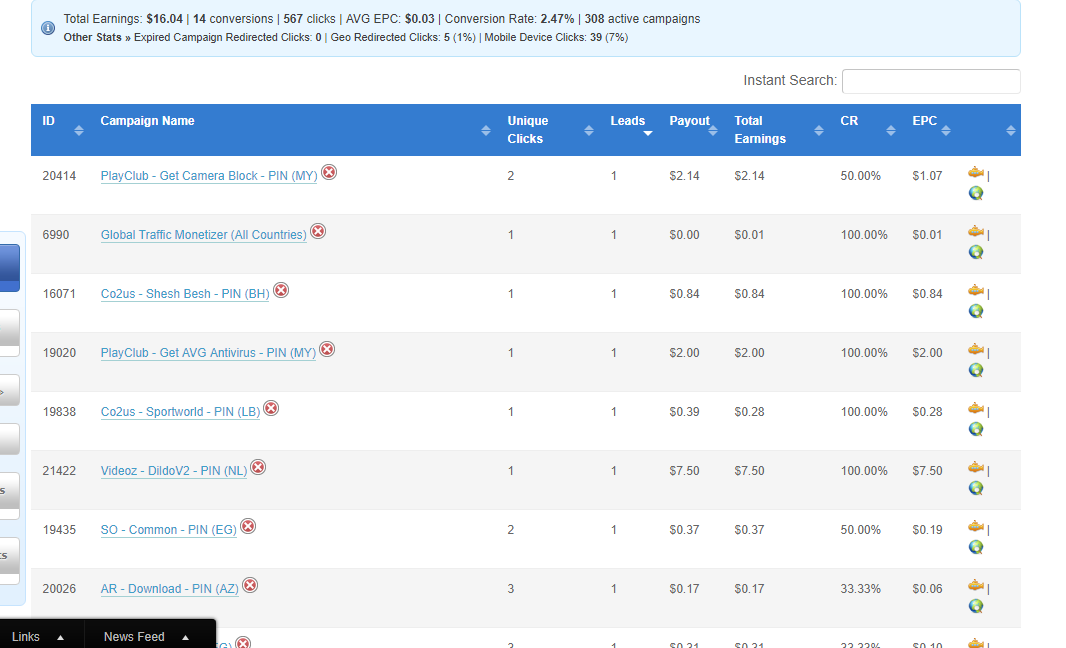Open Videoz - DildoV2 - PIN (NL) link
The height and width of the screenshot is (648, 1066).
click(174, 471)
